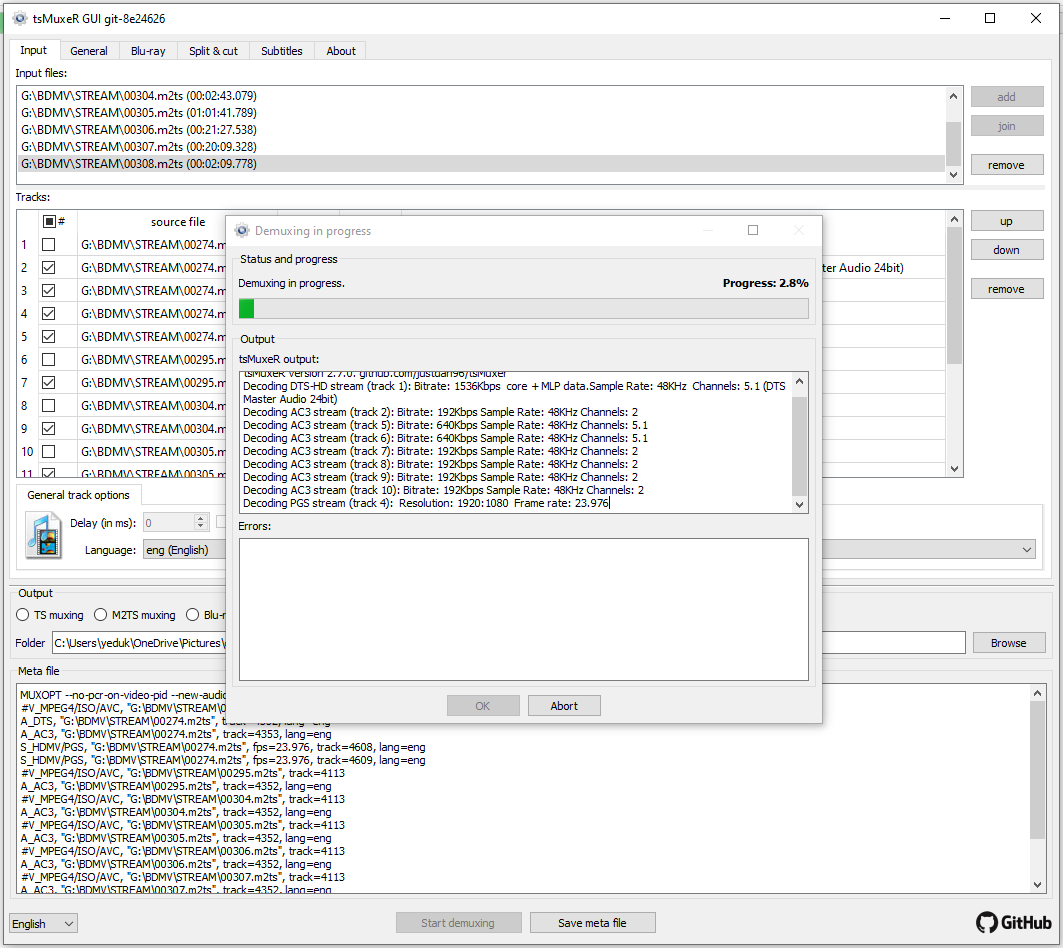Uncheck the track 9 checkbox
This screenshot has height=948, width=1063.
point(49,429)
